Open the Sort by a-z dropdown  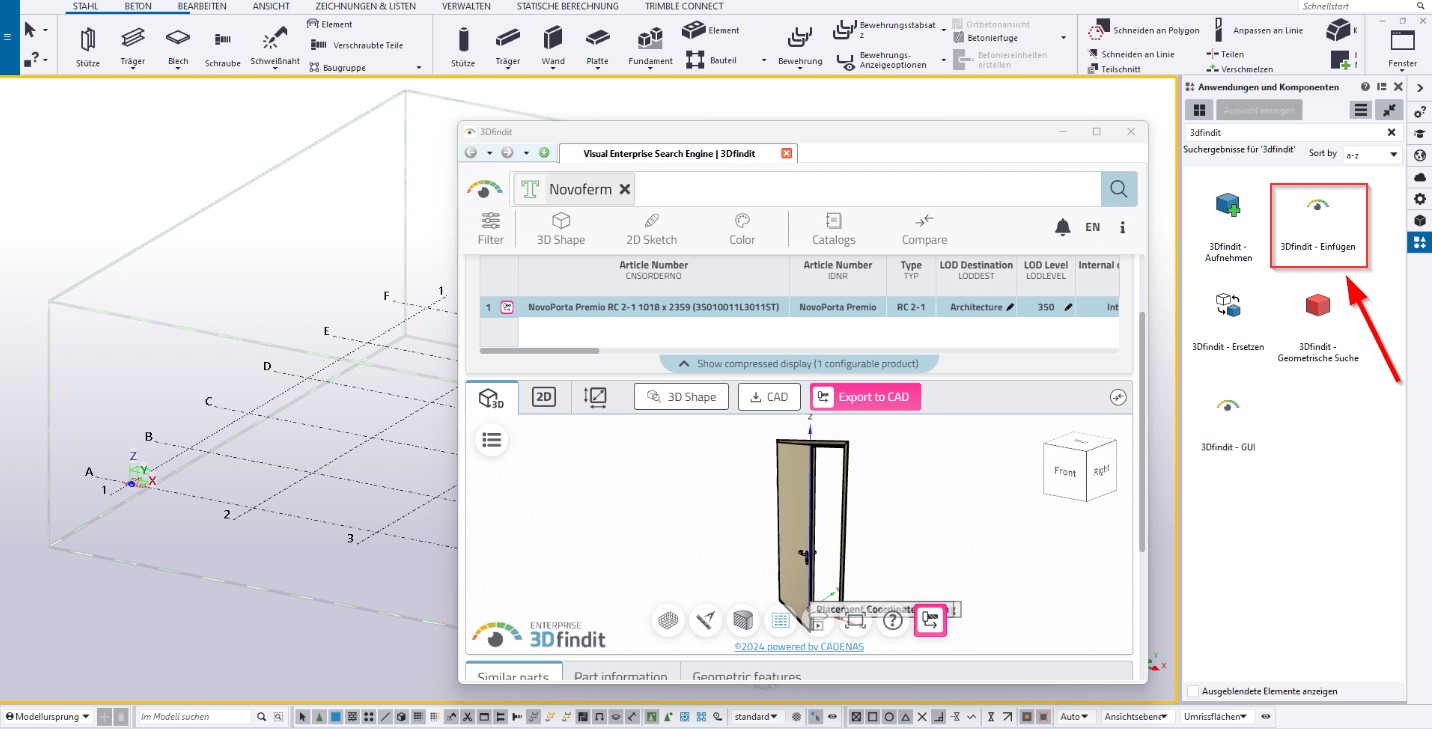(x=1371, y=154)
